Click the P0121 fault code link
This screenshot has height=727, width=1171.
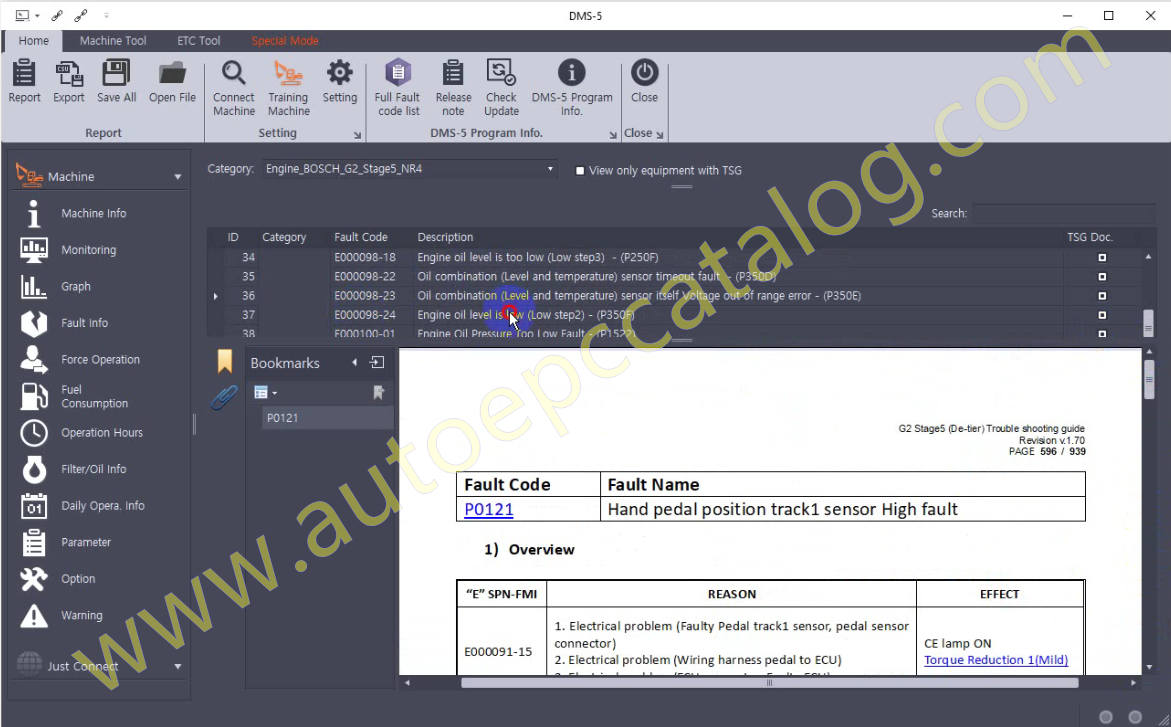click(x=488, y=510)
